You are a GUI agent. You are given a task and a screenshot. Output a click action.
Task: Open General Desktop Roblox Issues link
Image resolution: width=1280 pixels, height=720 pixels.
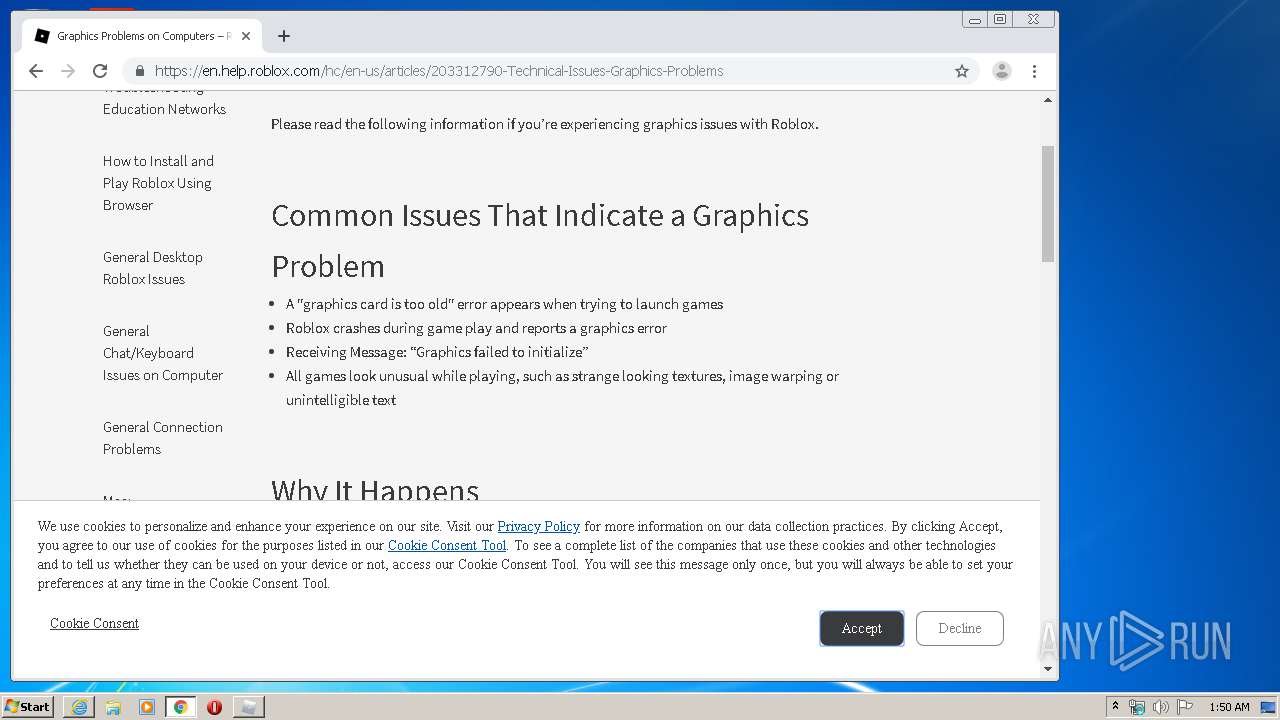[x=153, y=268]
